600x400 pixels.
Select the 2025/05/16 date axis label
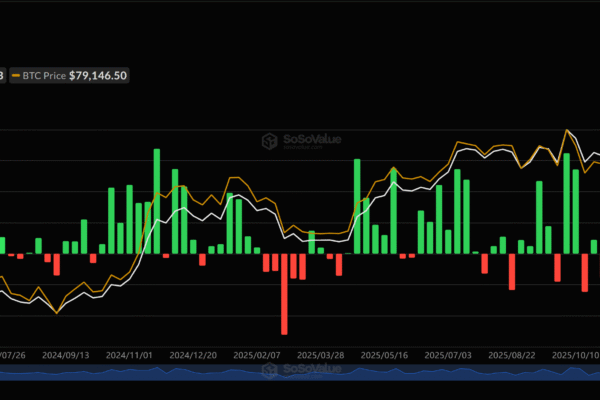tap(384, 356)
